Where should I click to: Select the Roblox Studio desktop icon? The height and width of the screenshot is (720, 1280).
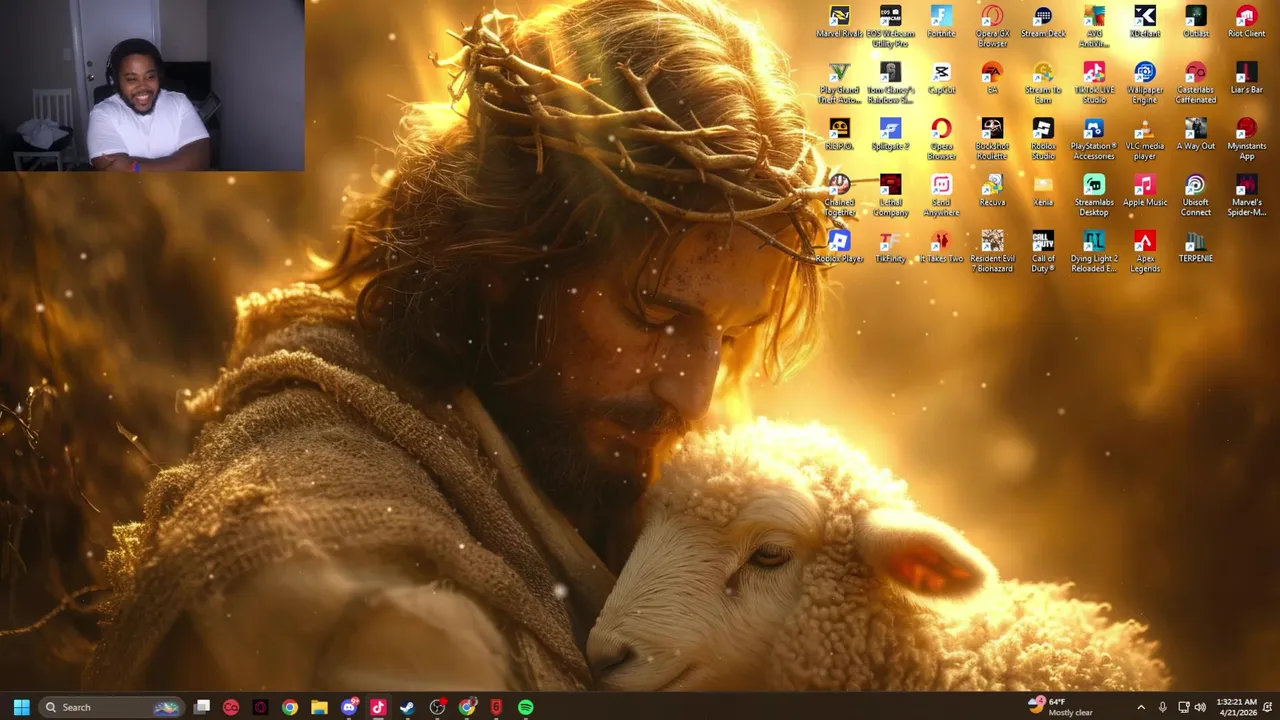1043,139
